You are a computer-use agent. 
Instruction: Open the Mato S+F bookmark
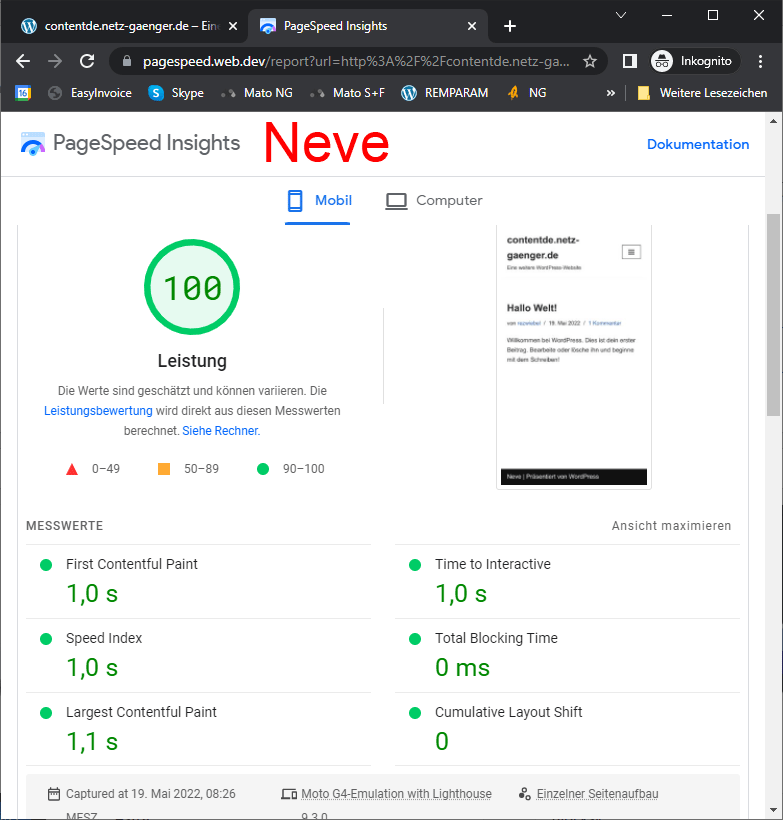point(347,93)
